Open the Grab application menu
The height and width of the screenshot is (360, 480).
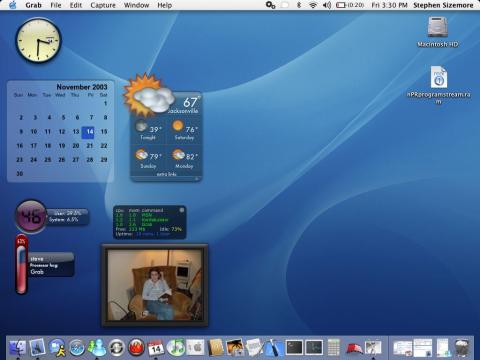pos(33,5)
